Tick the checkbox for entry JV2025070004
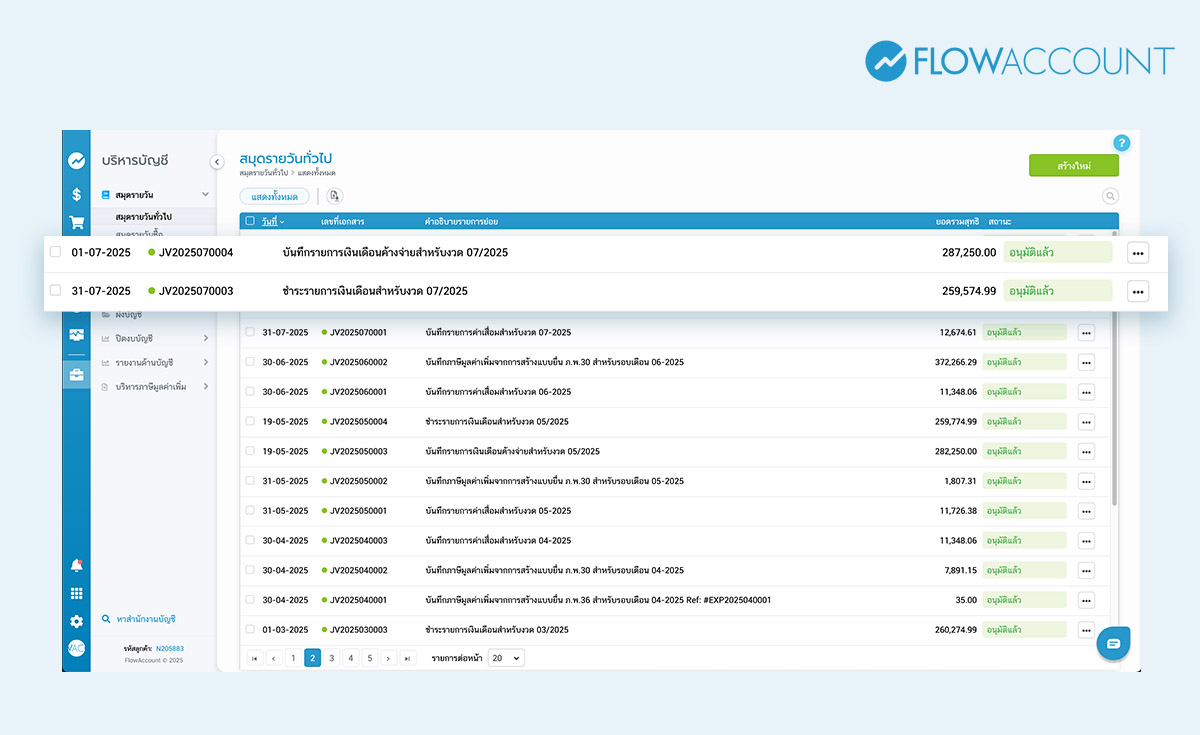The image size is (1200, 735). (x=55, y=252)
